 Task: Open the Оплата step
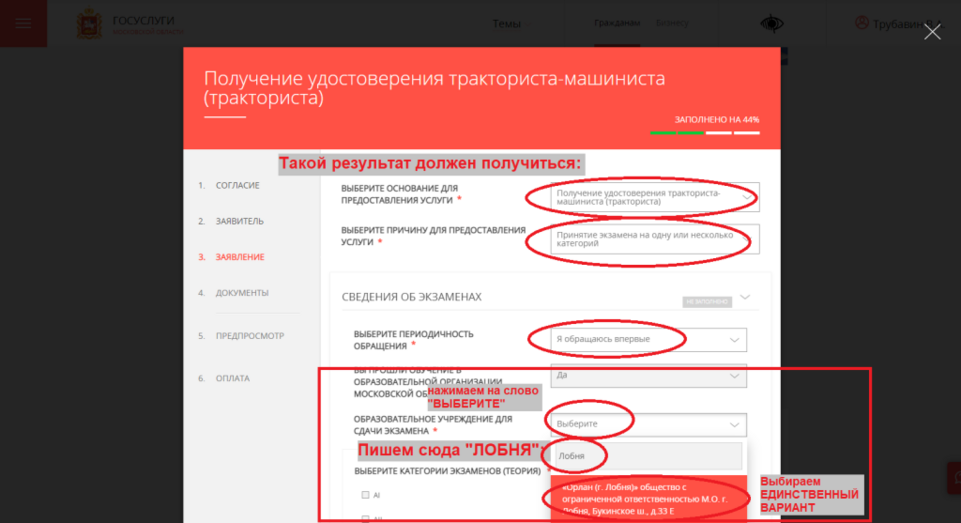tap(232, 378)
